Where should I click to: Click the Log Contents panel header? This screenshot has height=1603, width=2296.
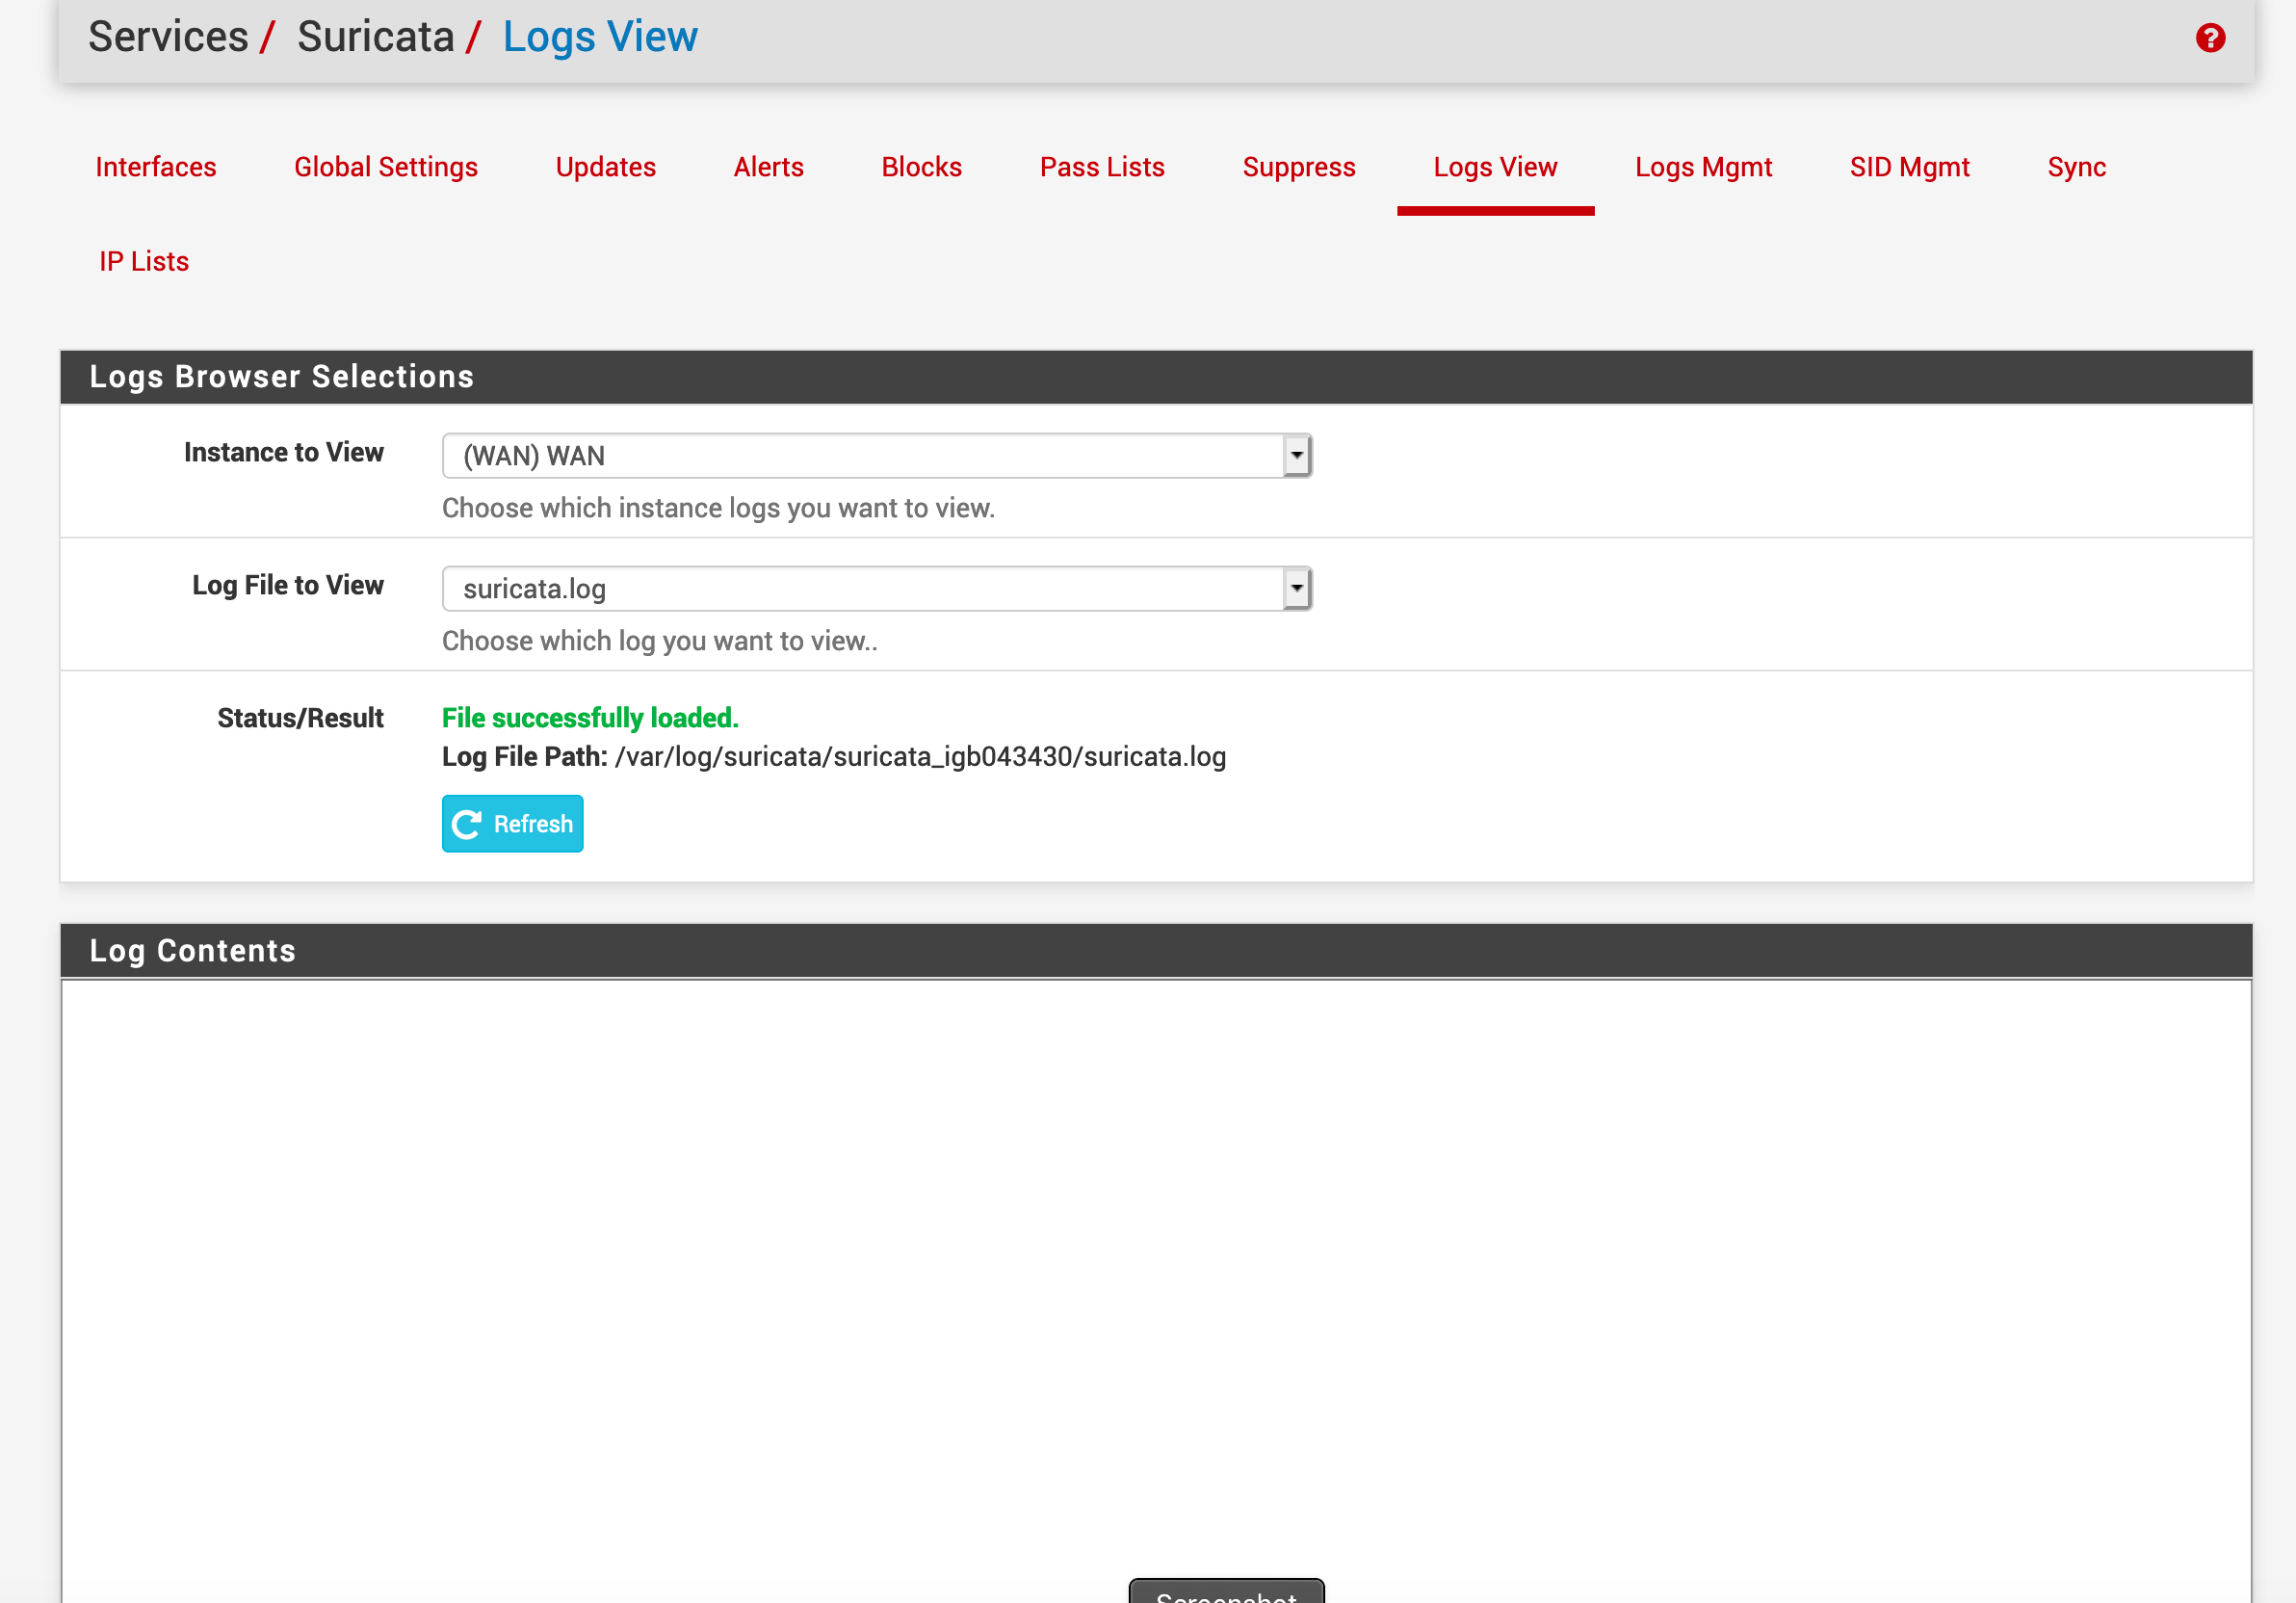[x=1156, y=951]
